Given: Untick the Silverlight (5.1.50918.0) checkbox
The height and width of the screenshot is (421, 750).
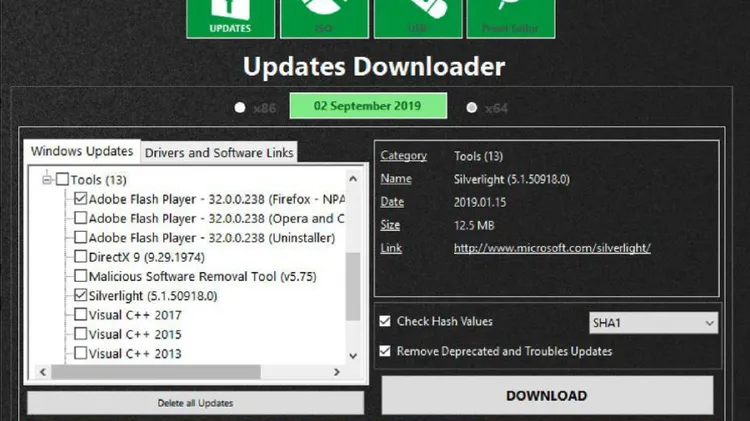Looking at the screenshot, I should point(80,295).
